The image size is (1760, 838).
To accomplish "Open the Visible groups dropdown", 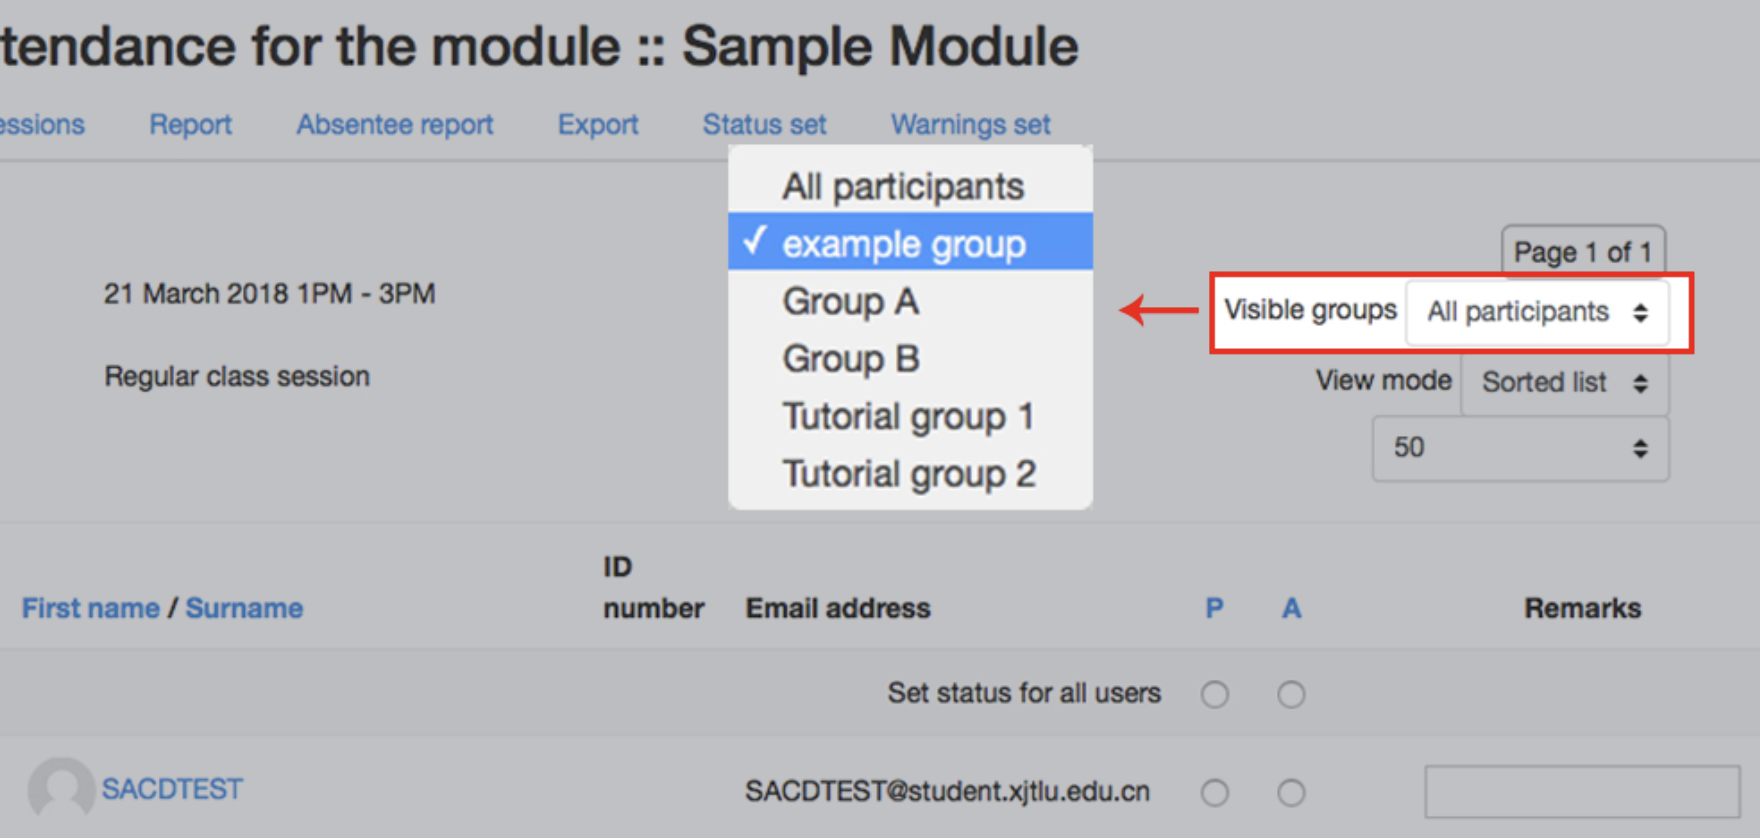I will click(1537, 312).
